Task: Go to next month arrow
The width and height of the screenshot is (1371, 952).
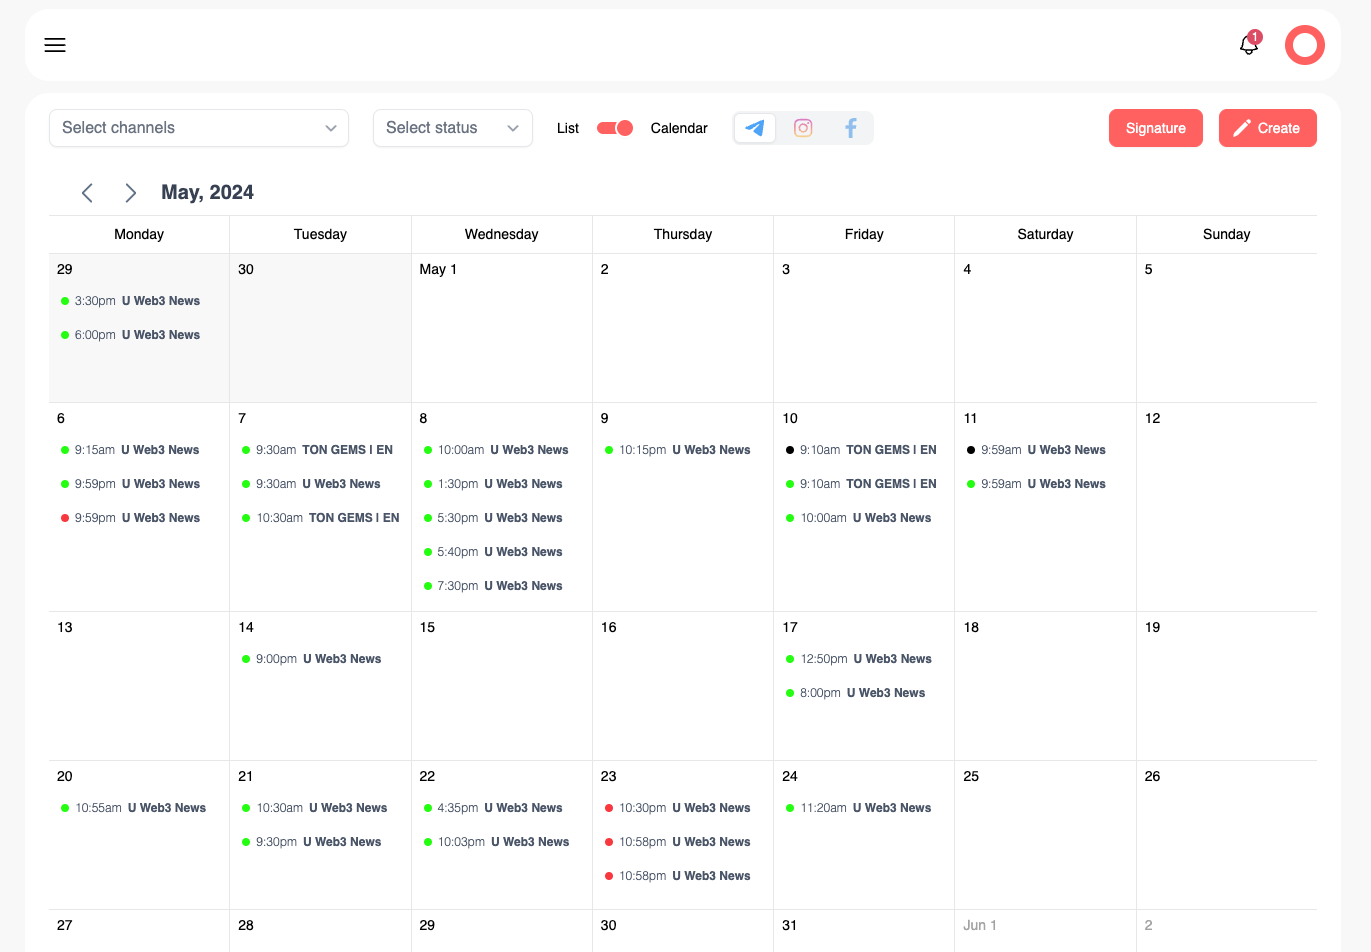Action: click(130, 193)
